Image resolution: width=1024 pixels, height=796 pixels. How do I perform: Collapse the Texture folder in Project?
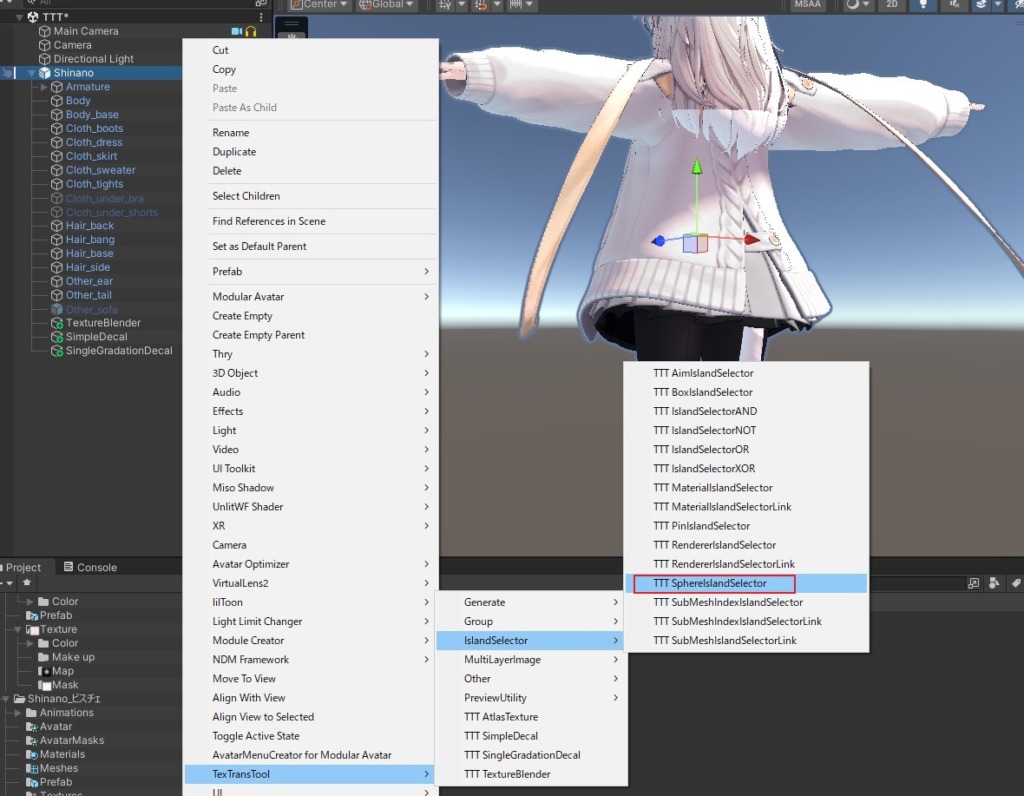click(x=18, y=629)
